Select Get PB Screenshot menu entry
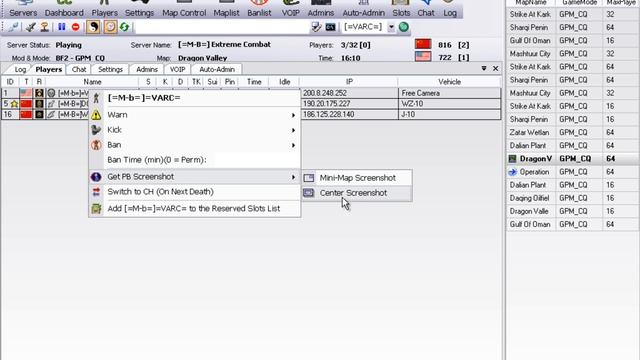 click(x=194, y=177)
